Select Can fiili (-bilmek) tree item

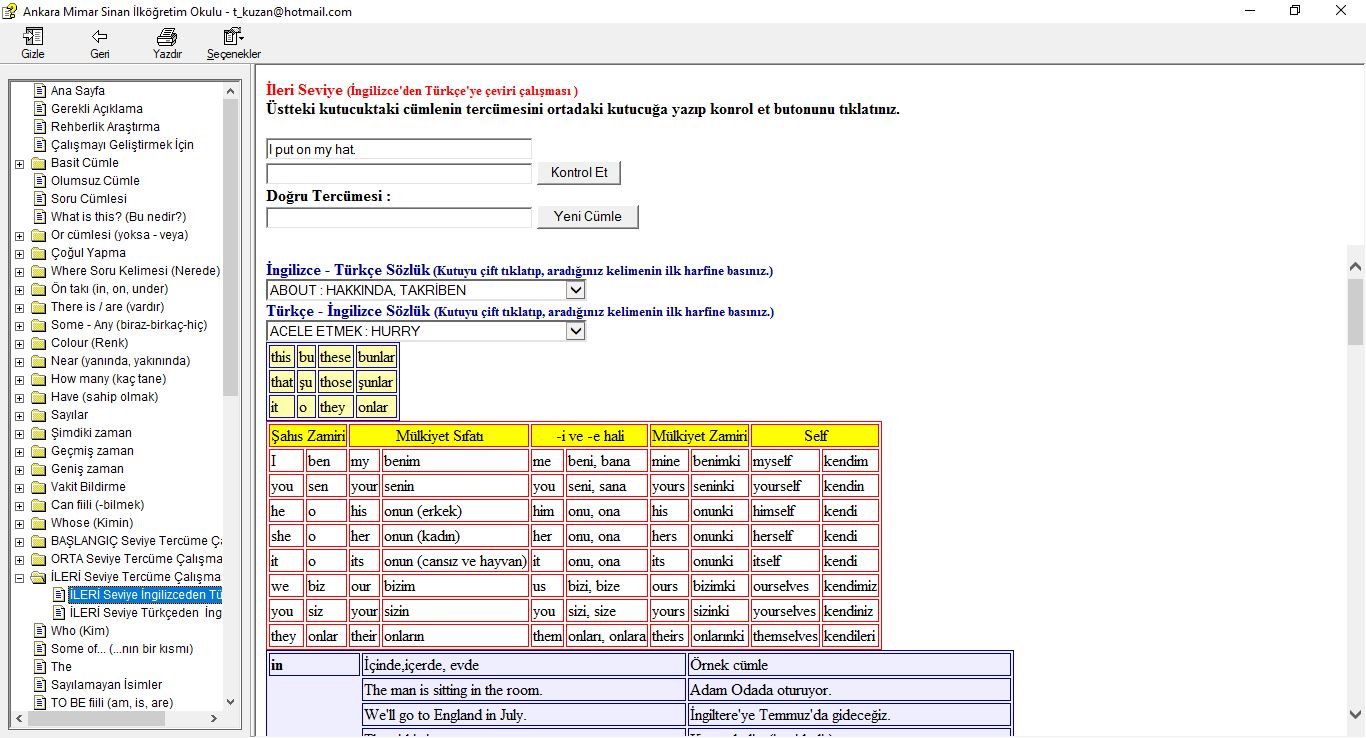(98, 505)
